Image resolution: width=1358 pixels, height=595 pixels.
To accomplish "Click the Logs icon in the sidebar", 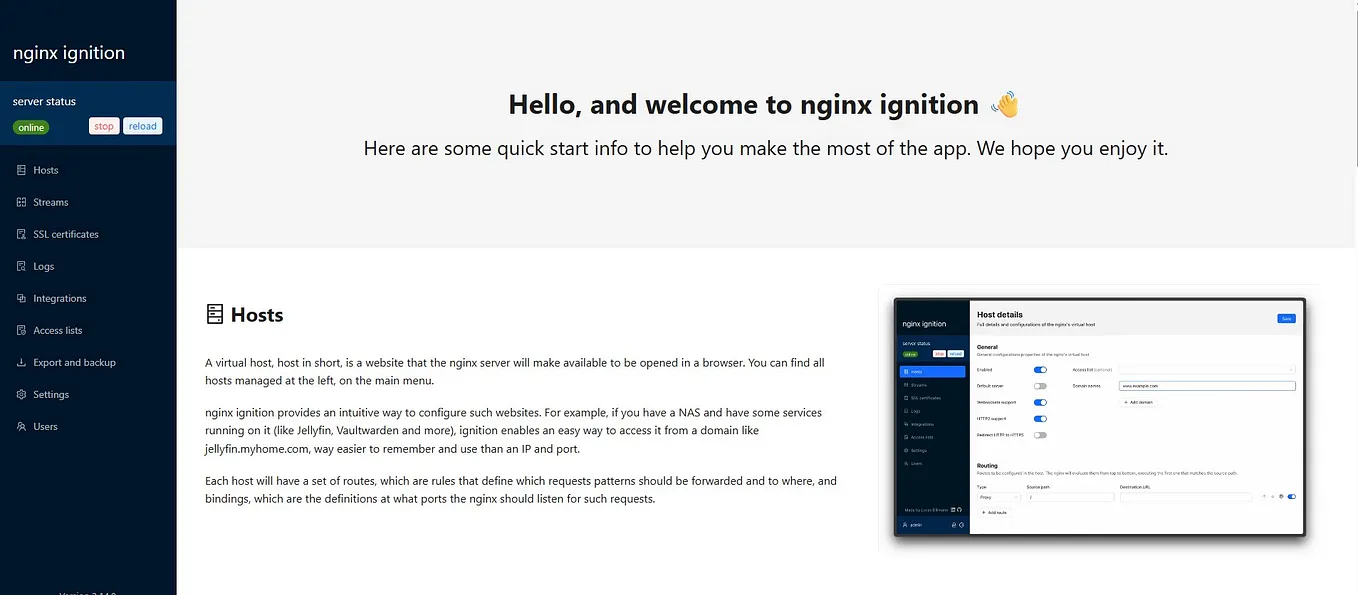I will tap(19, 266).
